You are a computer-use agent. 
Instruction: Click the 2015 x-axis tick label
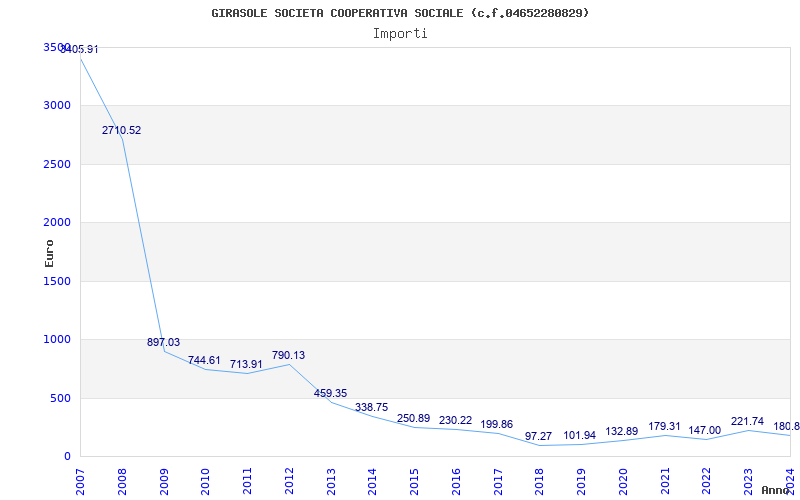tap(414, 482)
